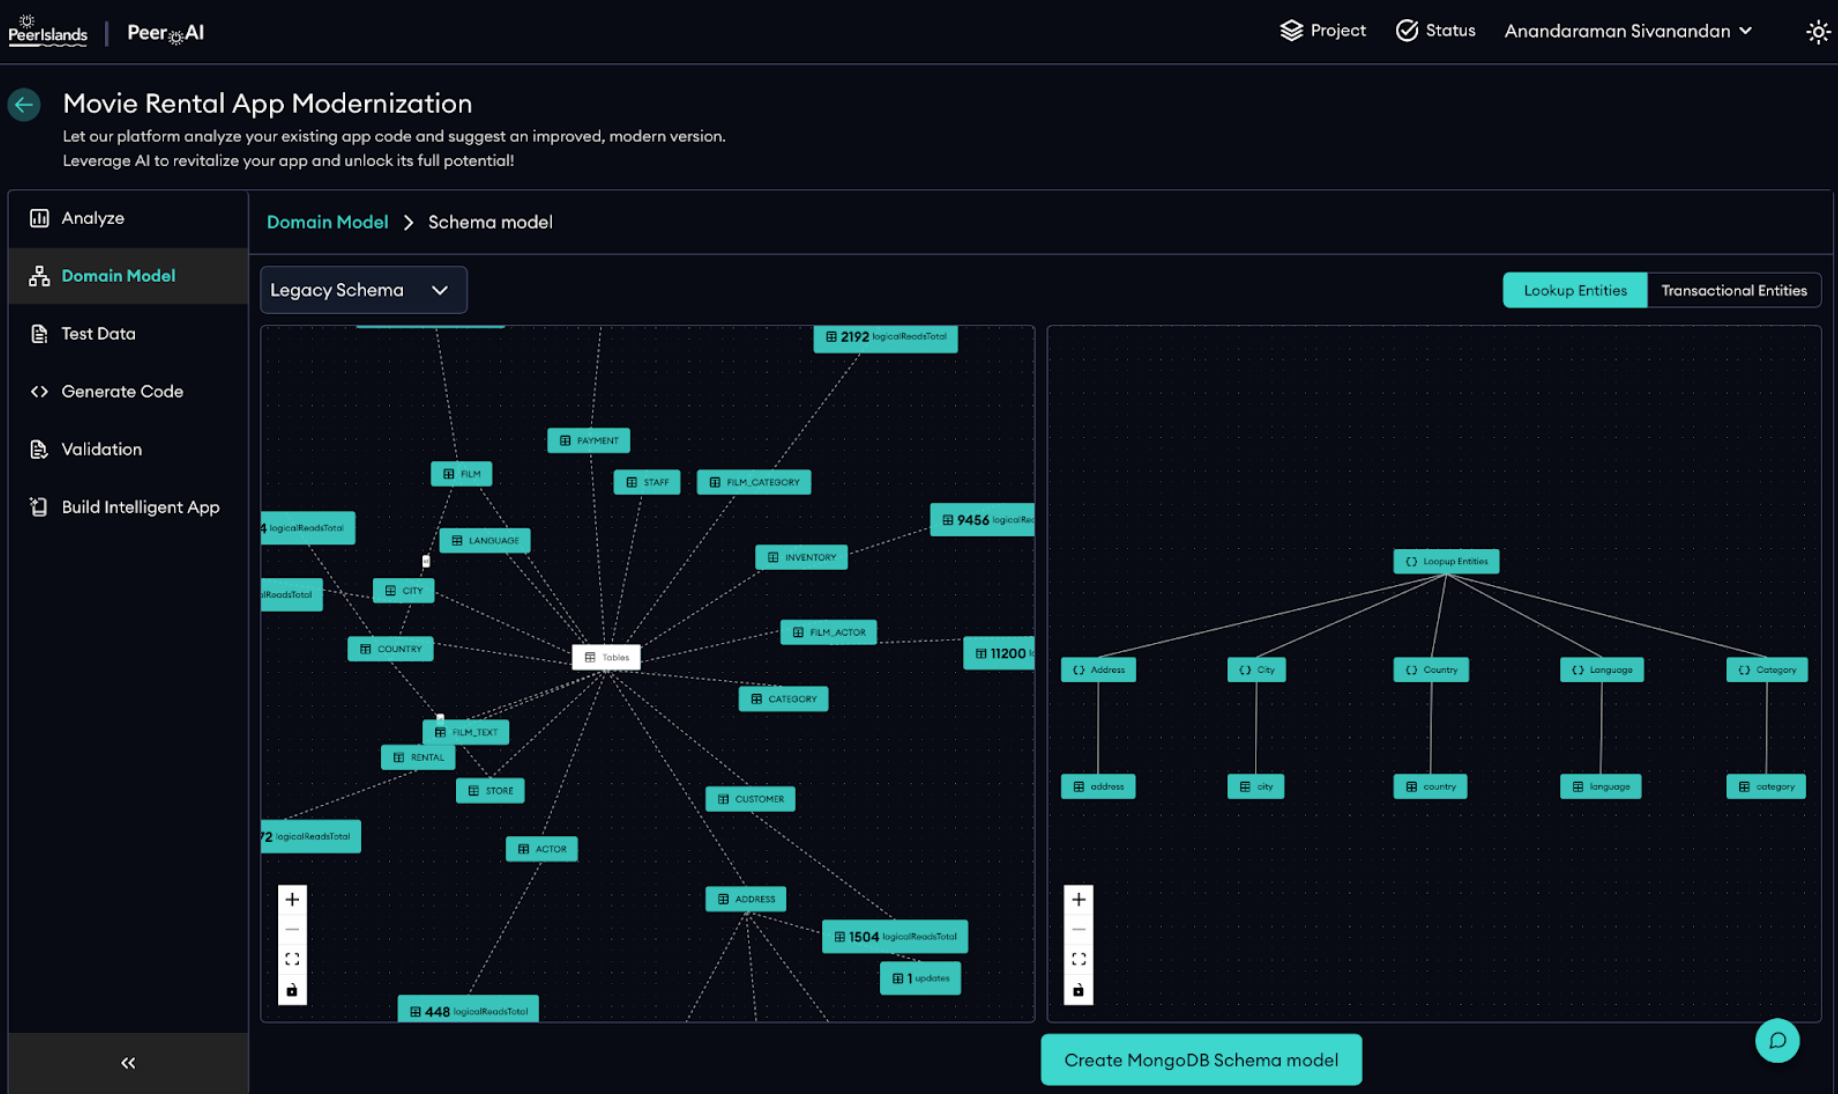Click the back arrow near the page title
The height and width of the screenshot is (1094, 1838).
(24, 104)
